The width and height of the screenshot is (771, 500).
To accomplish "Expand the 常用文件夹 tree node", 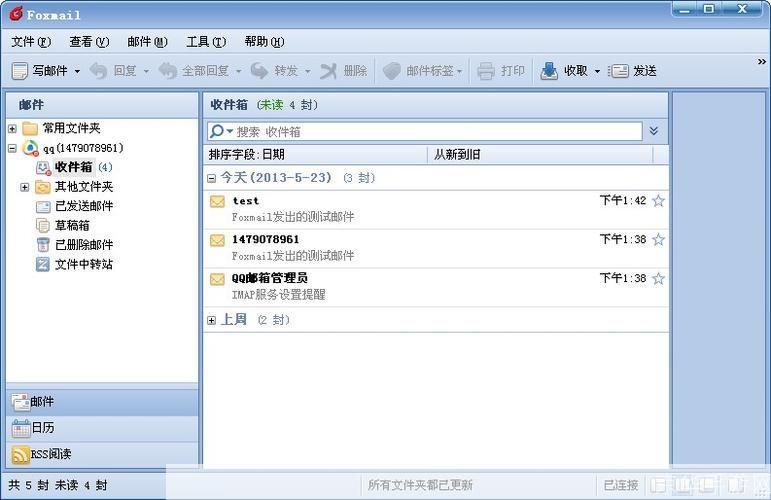I will [x=12, y=129].
